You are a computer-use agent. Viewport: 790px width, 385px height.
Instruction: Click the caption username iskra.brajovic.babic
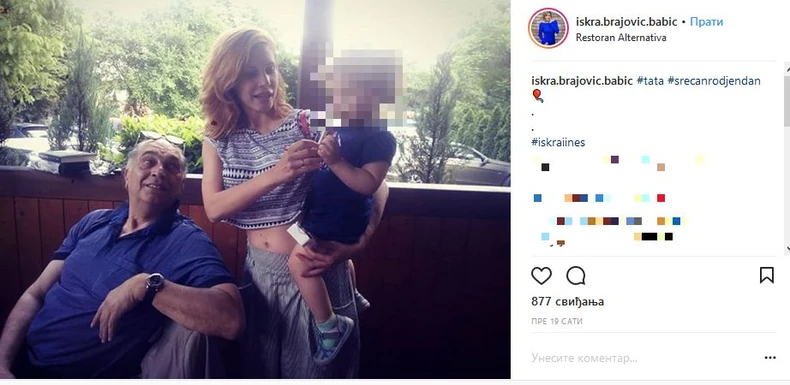click(x=582, y=81)
